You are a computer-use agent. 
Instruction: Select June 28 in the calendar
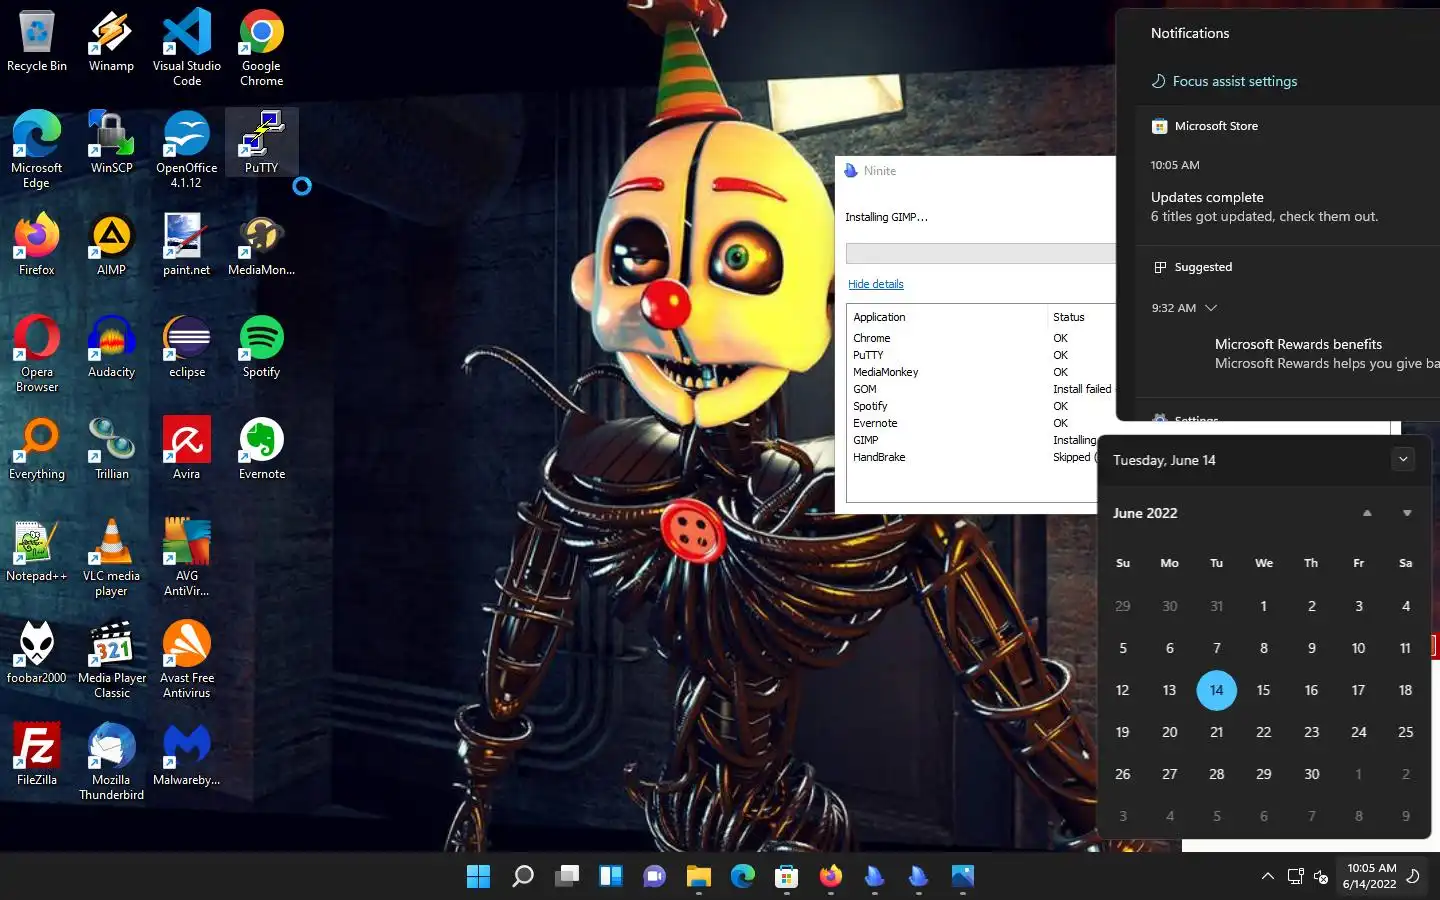coord(1216,774)
